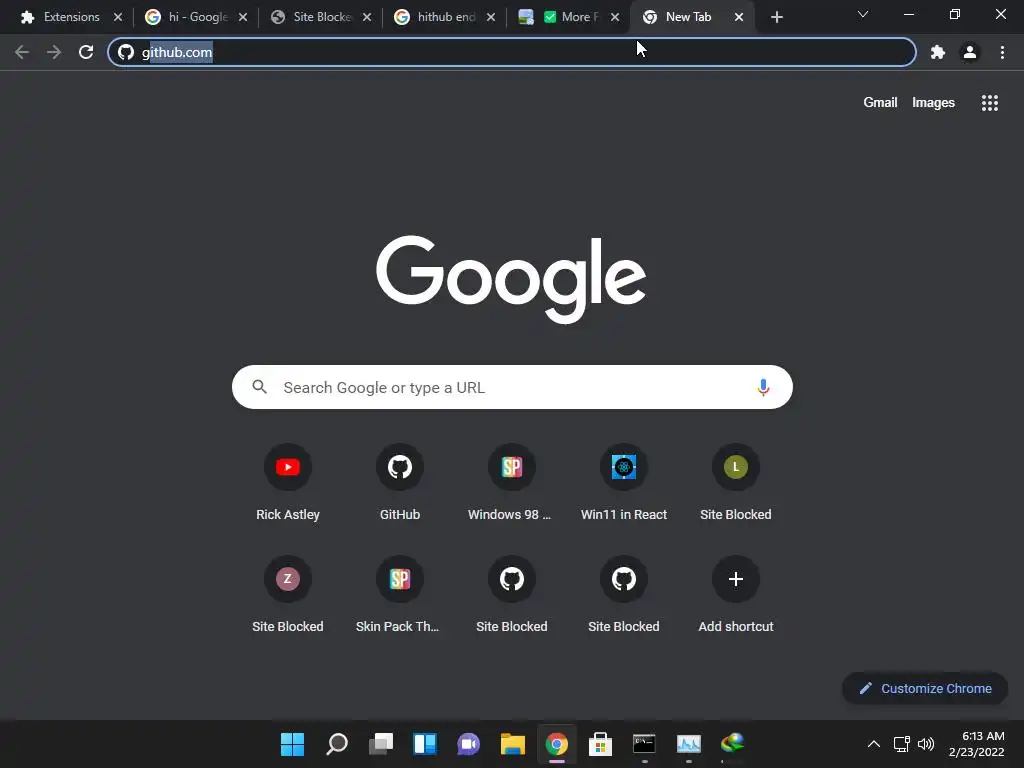This screenshot has width=1024, height=768.
Task: Open Widgets from the taskbar
Action: 424,744
